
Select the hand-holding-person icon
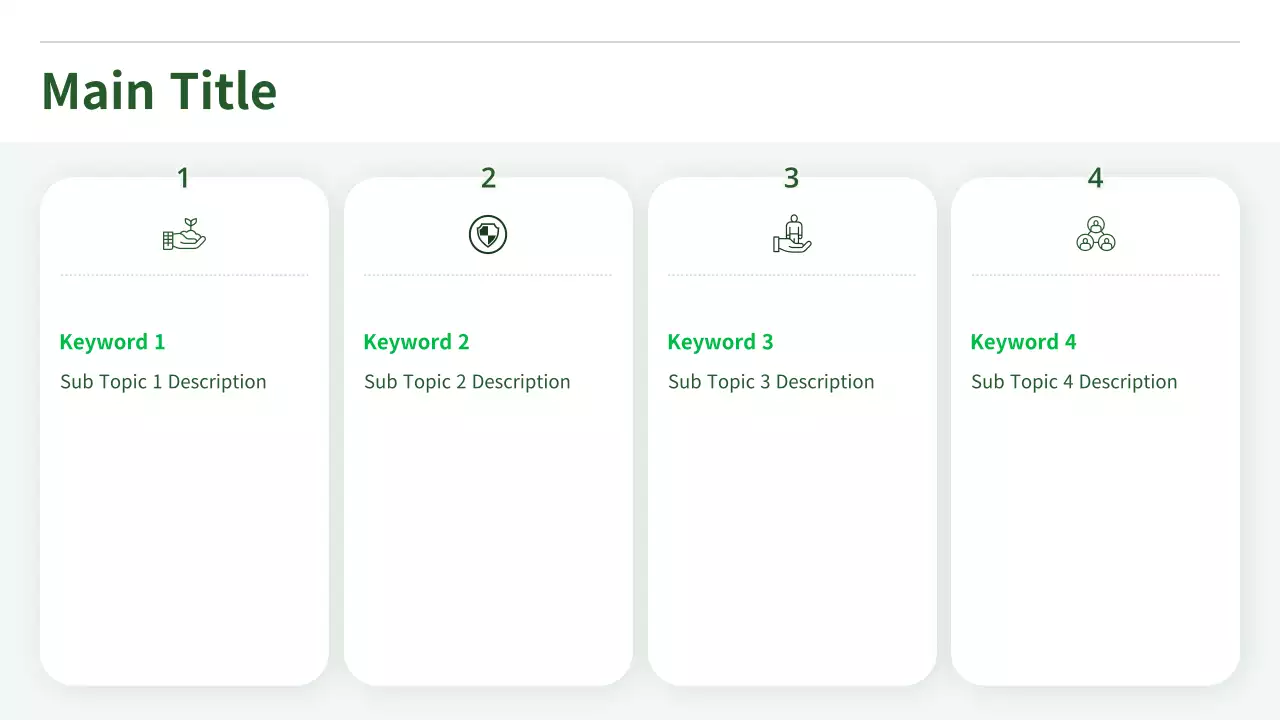click(792, 234)
